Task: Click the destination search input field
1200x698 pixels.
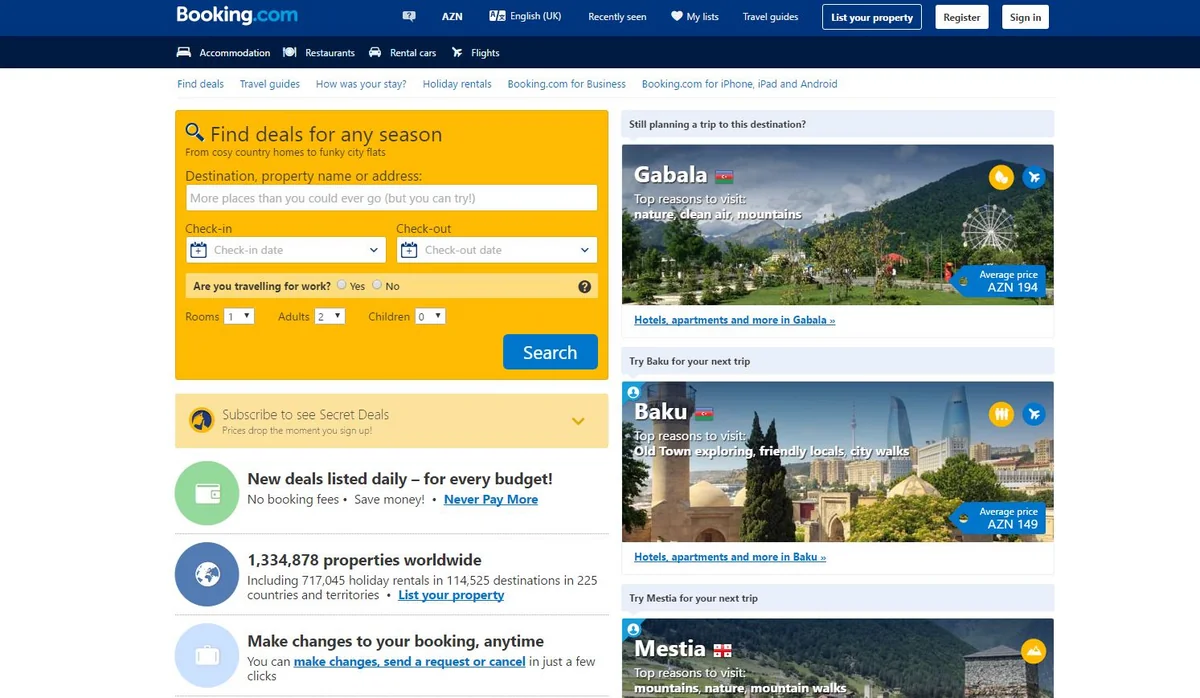Action: [391, 198]
